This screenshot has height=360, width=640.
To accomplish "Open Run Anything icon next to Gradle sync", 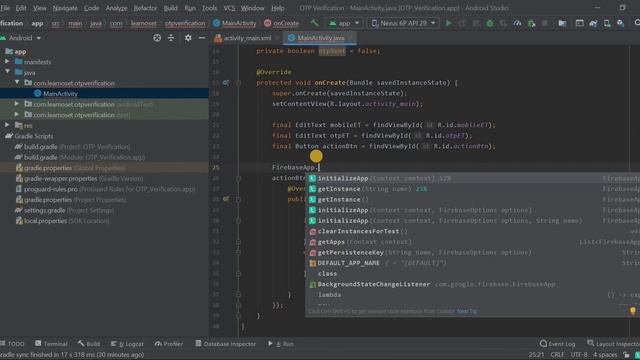I will coord(579,23).
